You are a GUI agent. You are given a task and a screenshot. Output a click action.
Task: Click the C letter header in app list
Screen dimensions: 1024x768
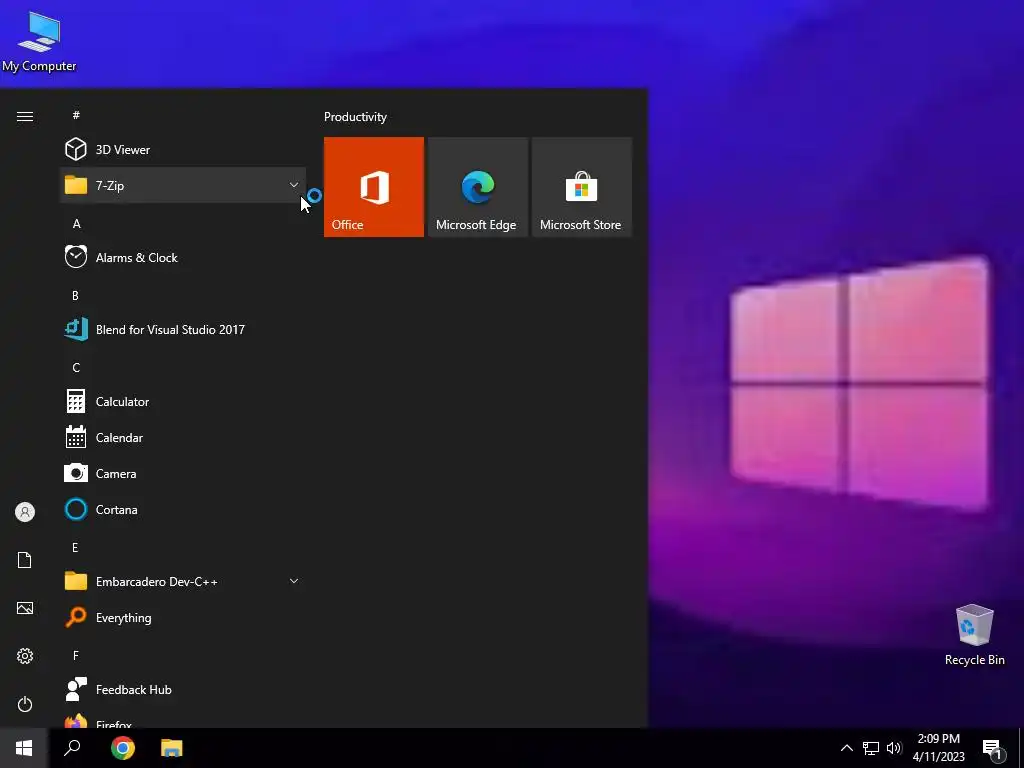coord(76,367)
